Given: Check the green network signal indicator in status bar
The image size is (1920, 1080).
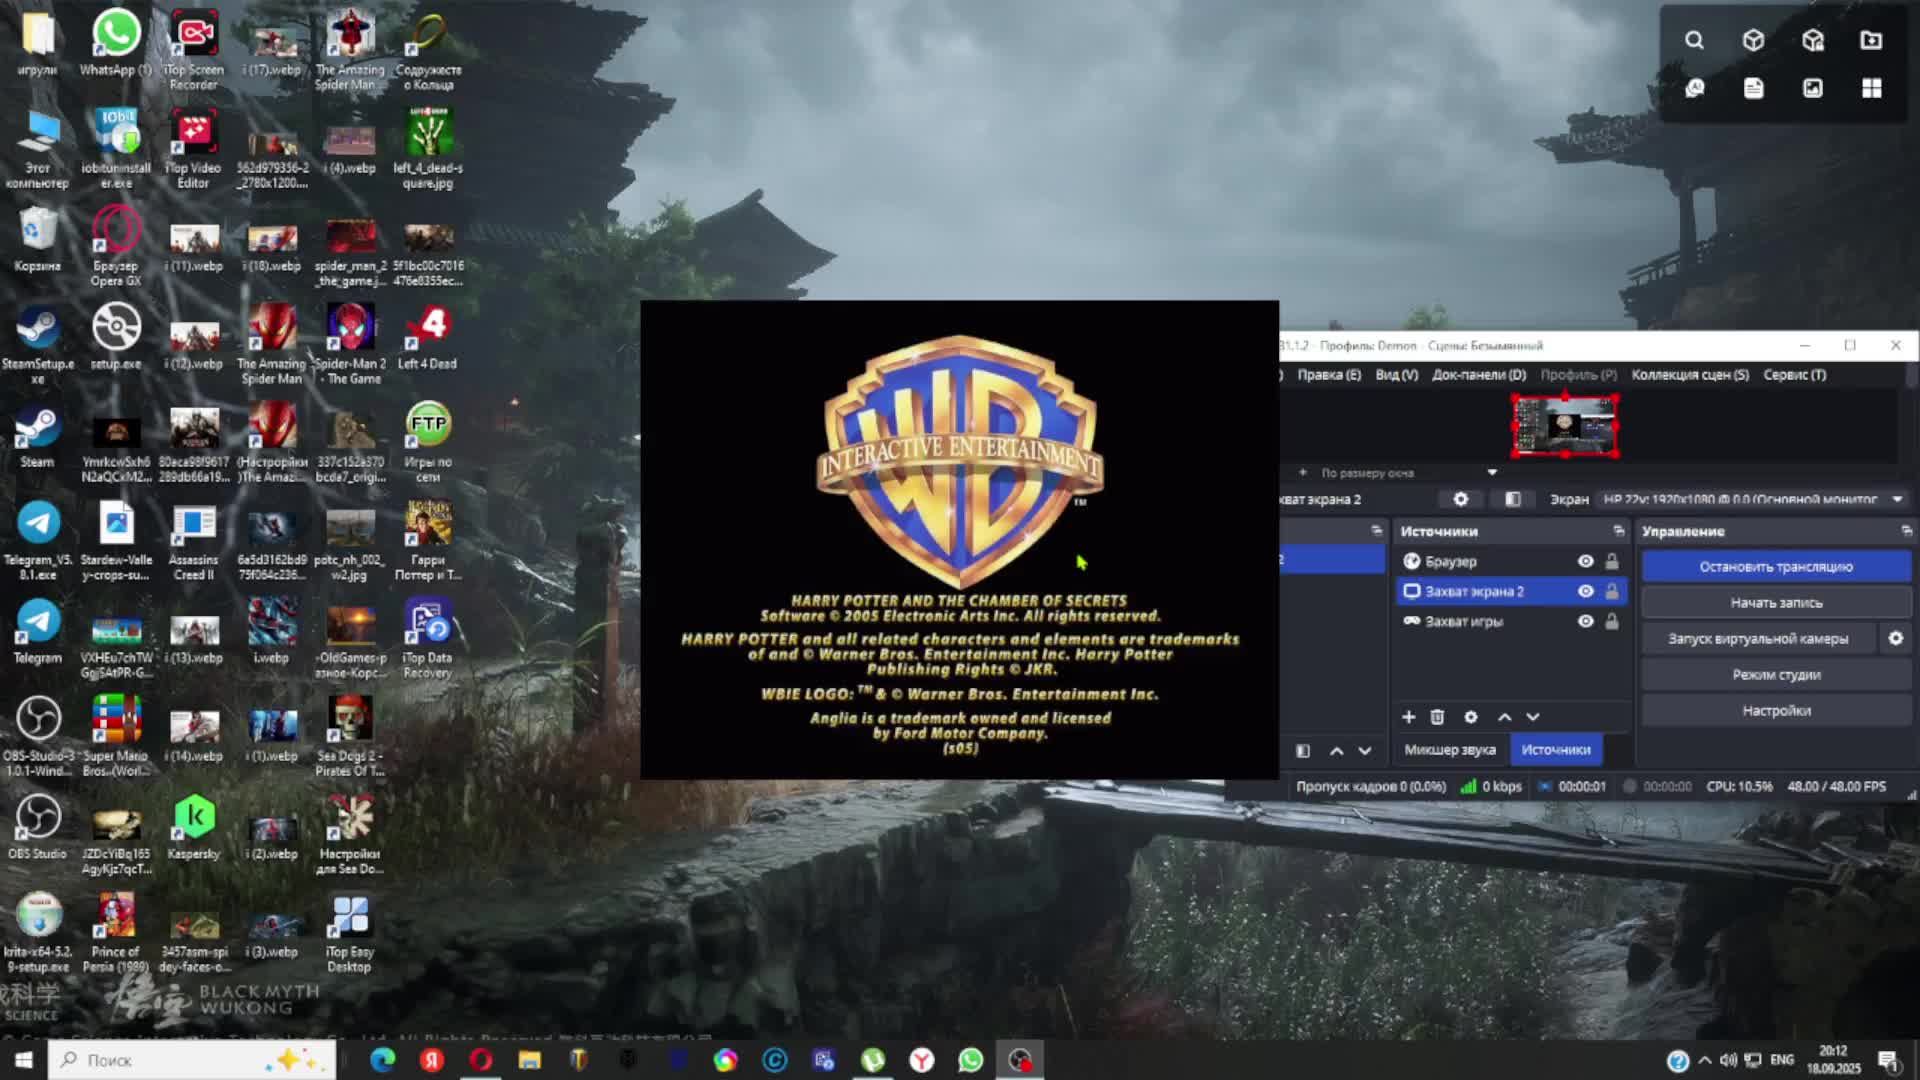Looking at the screenshot, I should tap(1468, 787).
